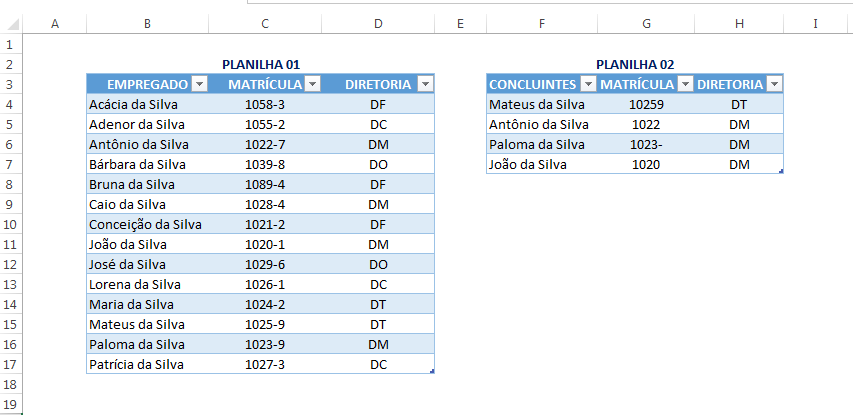Select matrícula cell 10259

click(x=646, y=104)
